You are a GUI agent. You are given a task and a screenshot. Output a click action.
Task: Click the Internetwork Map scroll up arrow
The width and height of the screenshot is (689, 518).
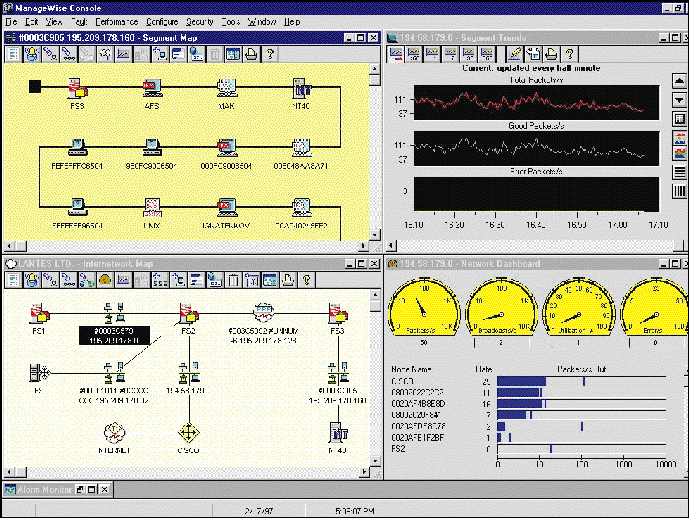[x=375, y=295]
